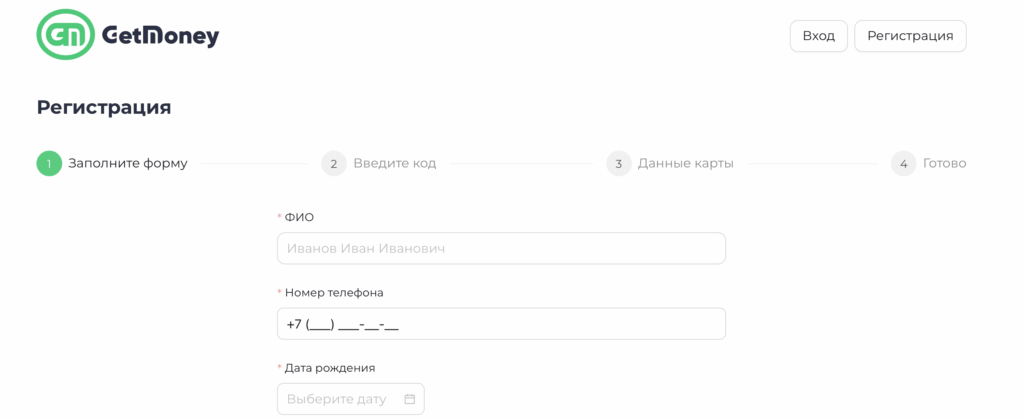Go to the Введите код step
This screenshot has width=1024, height=419.
[395, 163]
